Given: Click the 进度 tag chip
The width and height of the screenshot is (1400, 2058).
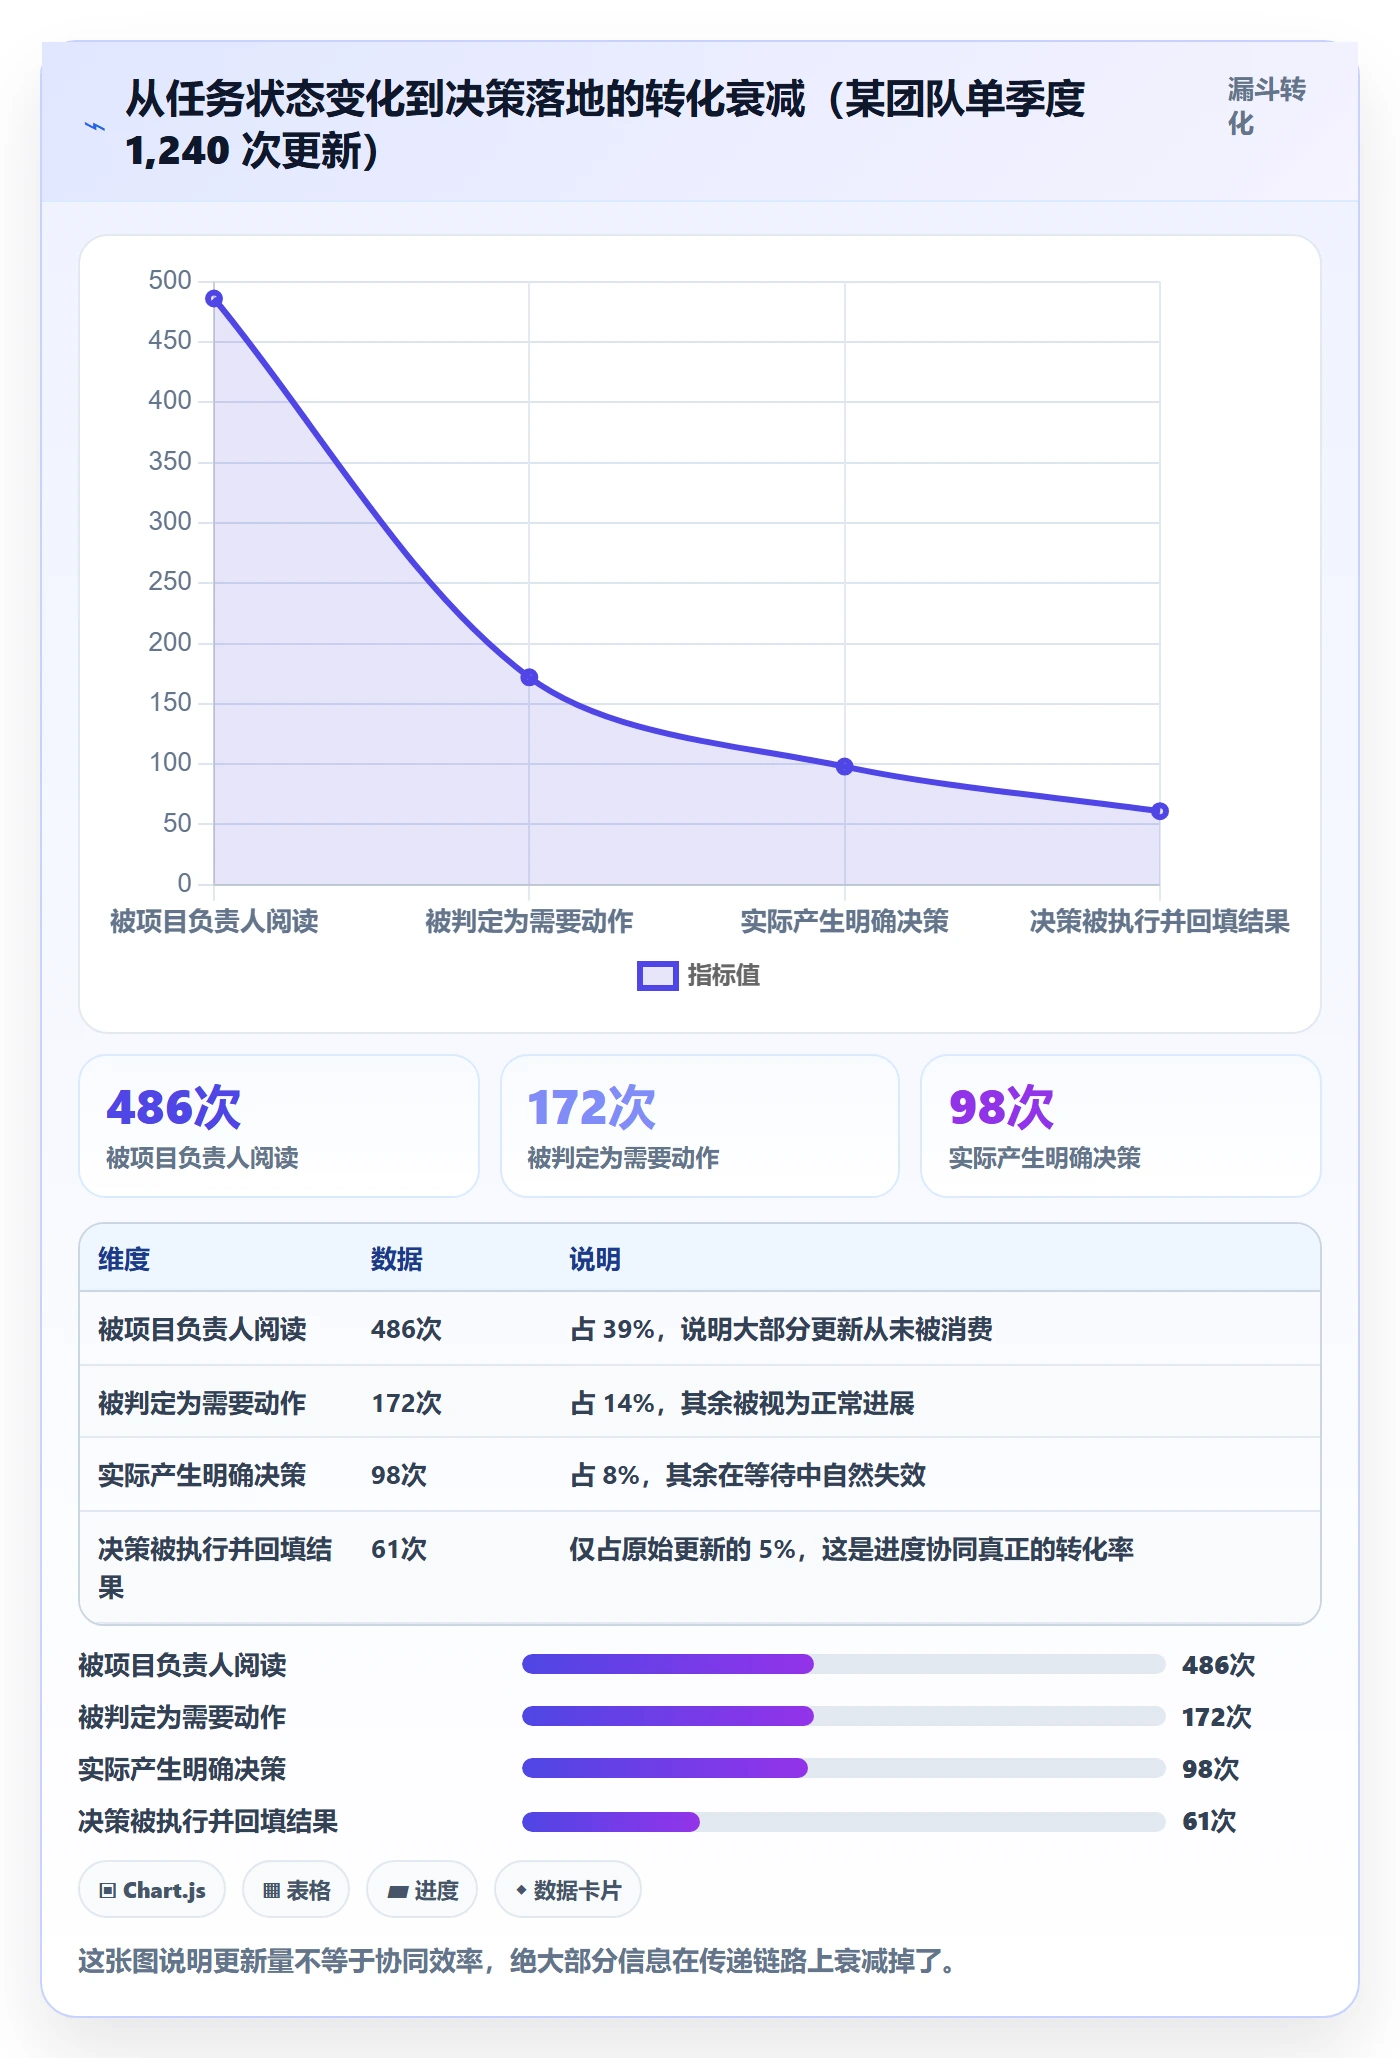Looking at the screenshot, I should tap(422, 1890).
